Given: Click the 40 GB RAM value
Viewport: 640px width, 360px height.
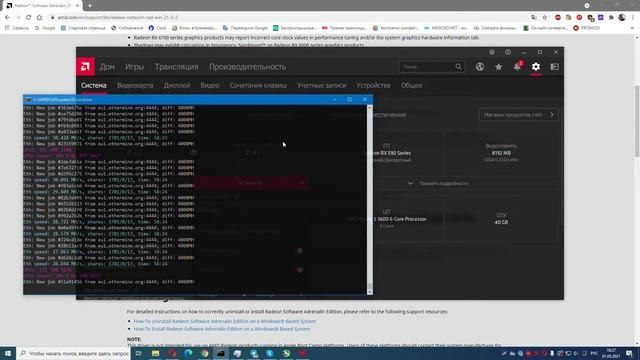Looking at the screenshot, I should [501, 222].
